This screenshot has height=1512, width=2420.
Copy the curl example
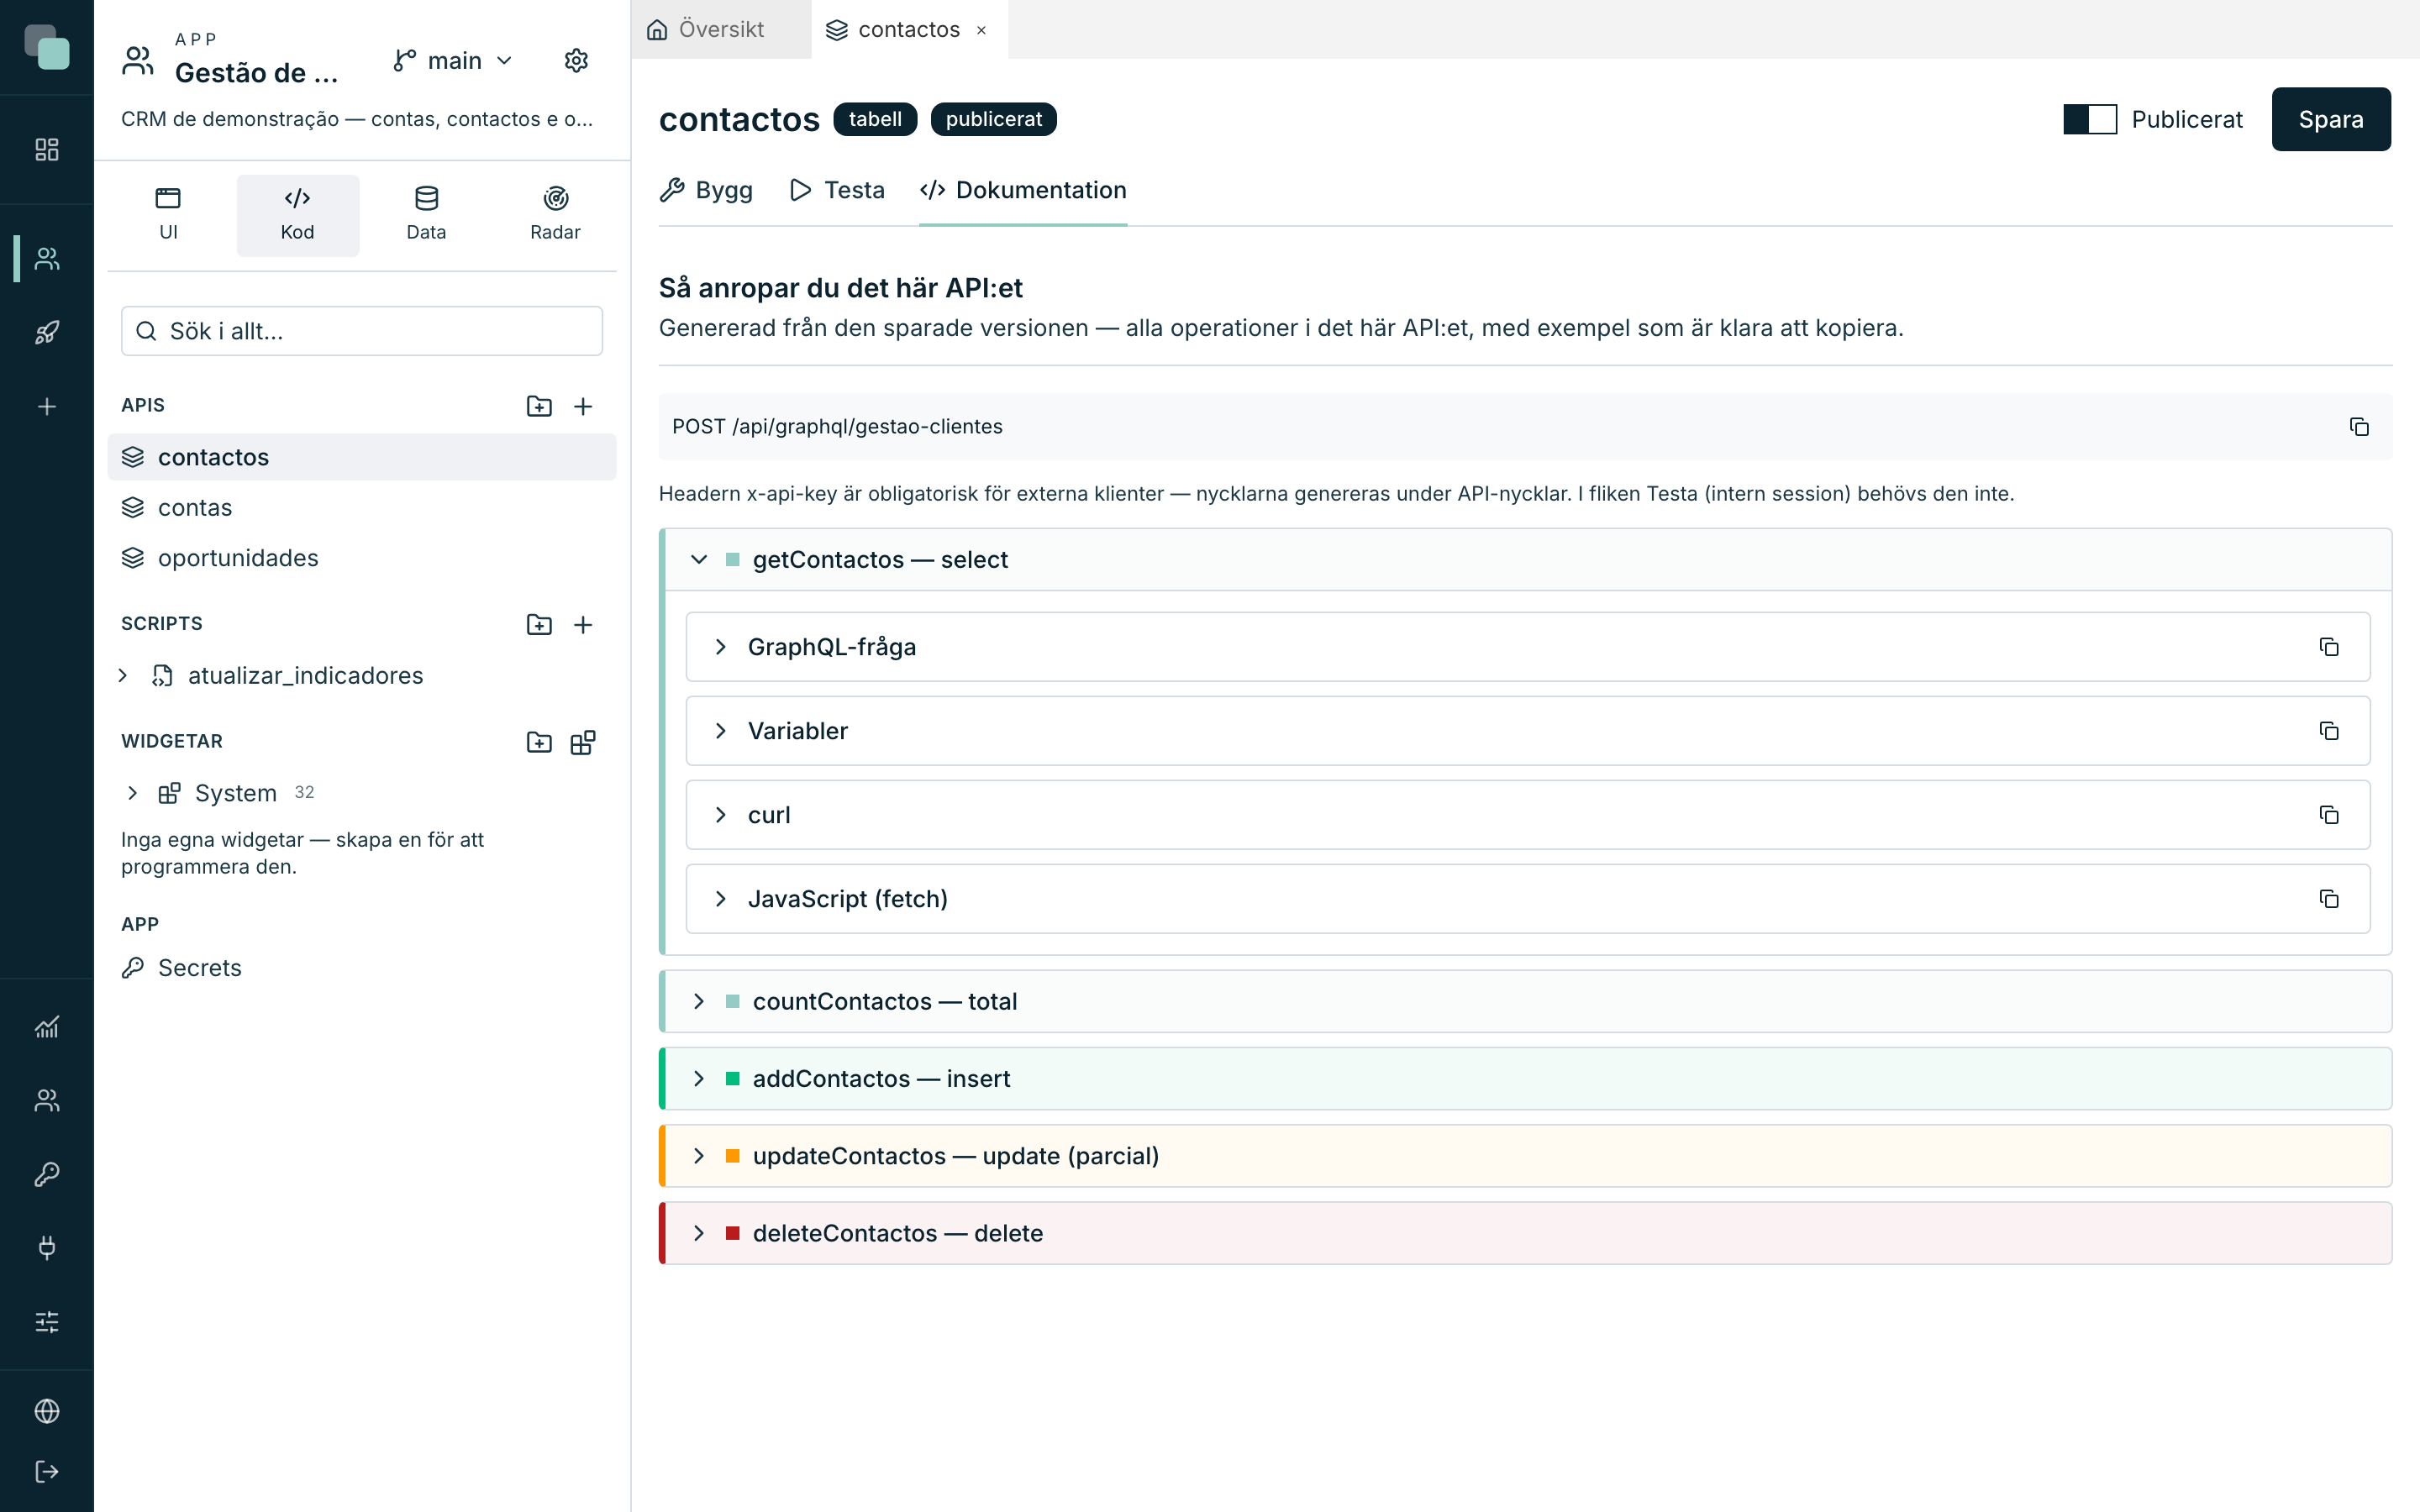click(2329, 815)
